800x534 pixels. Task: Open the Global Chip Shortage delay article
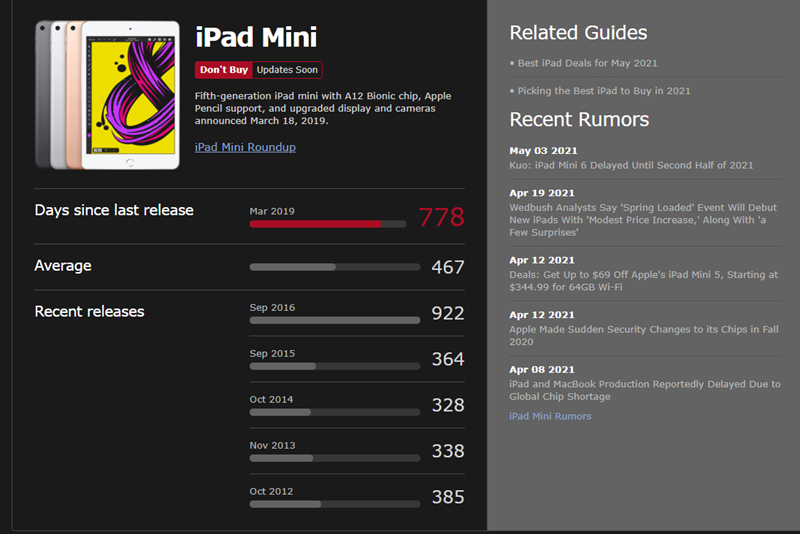click(x=645, y=390)
